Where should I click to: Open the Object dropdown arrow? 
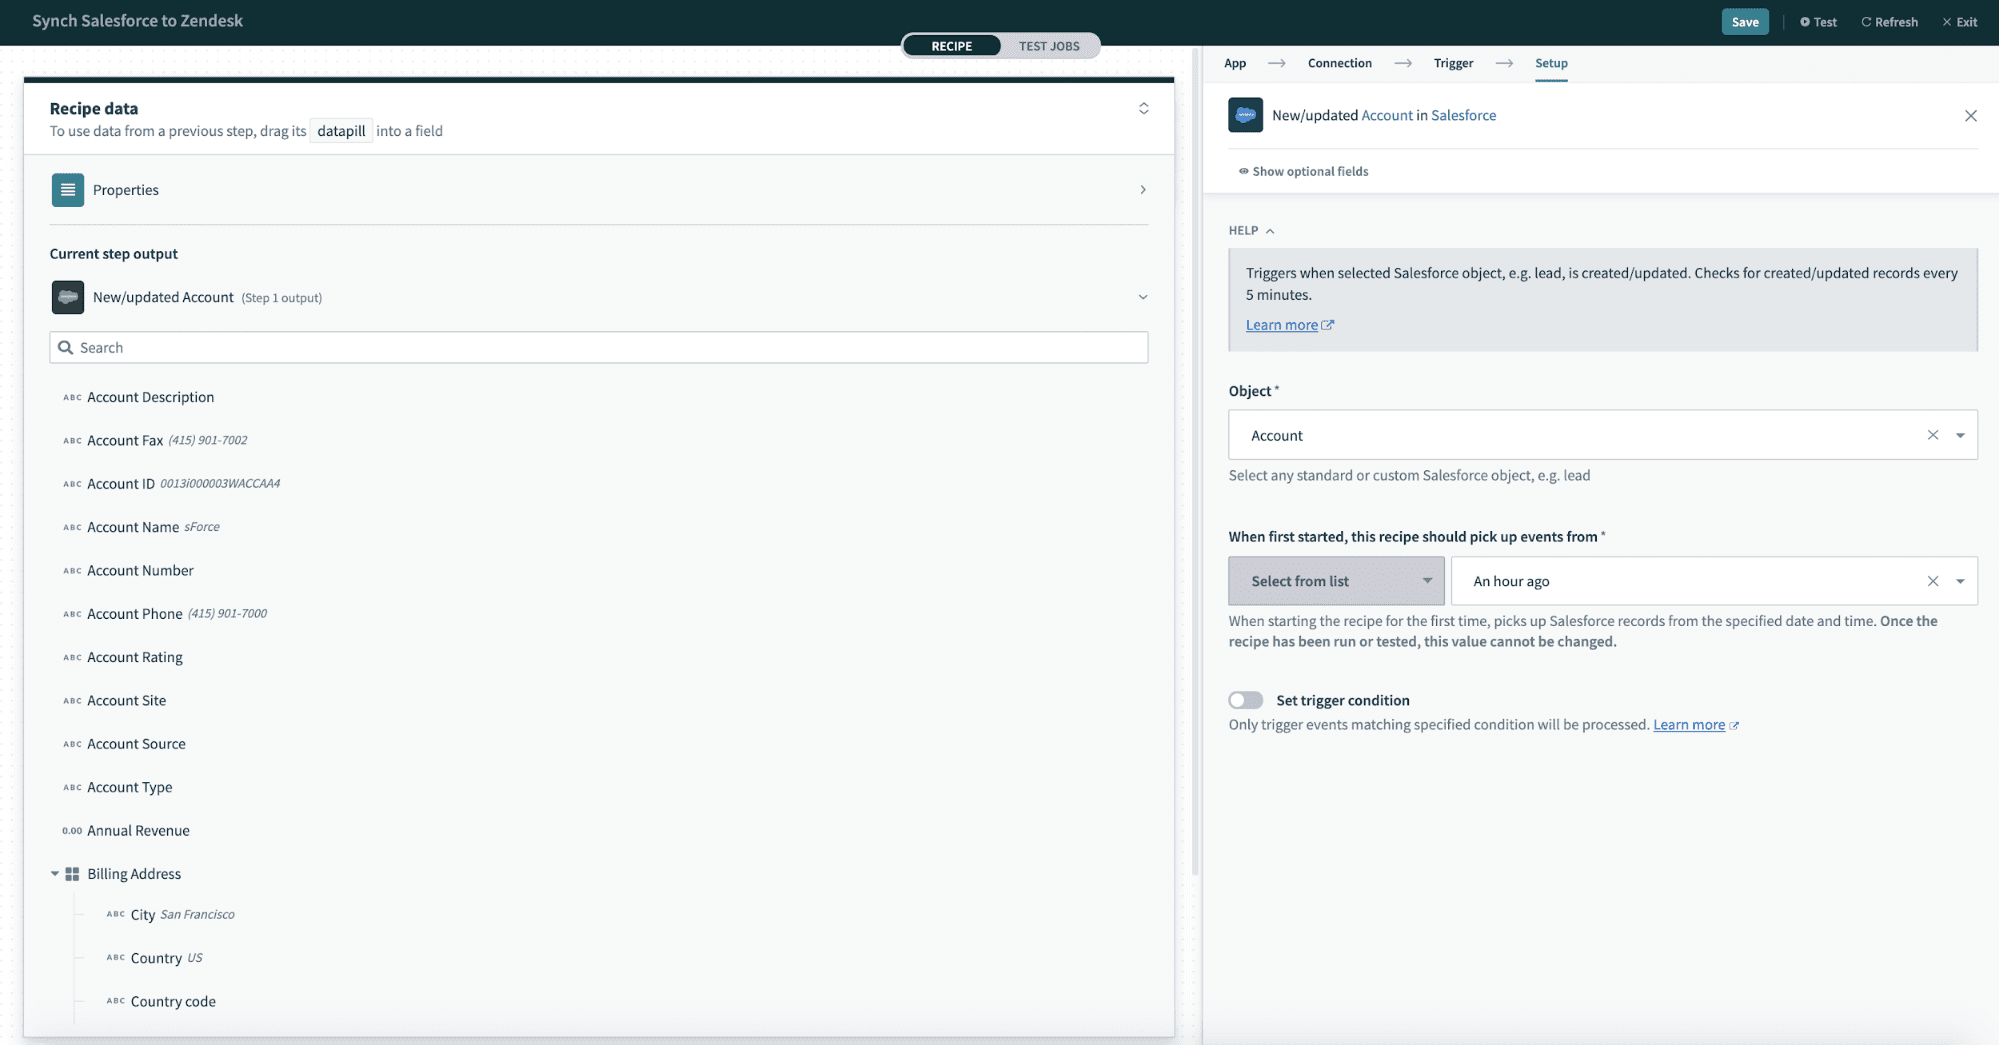(1959, 435)
